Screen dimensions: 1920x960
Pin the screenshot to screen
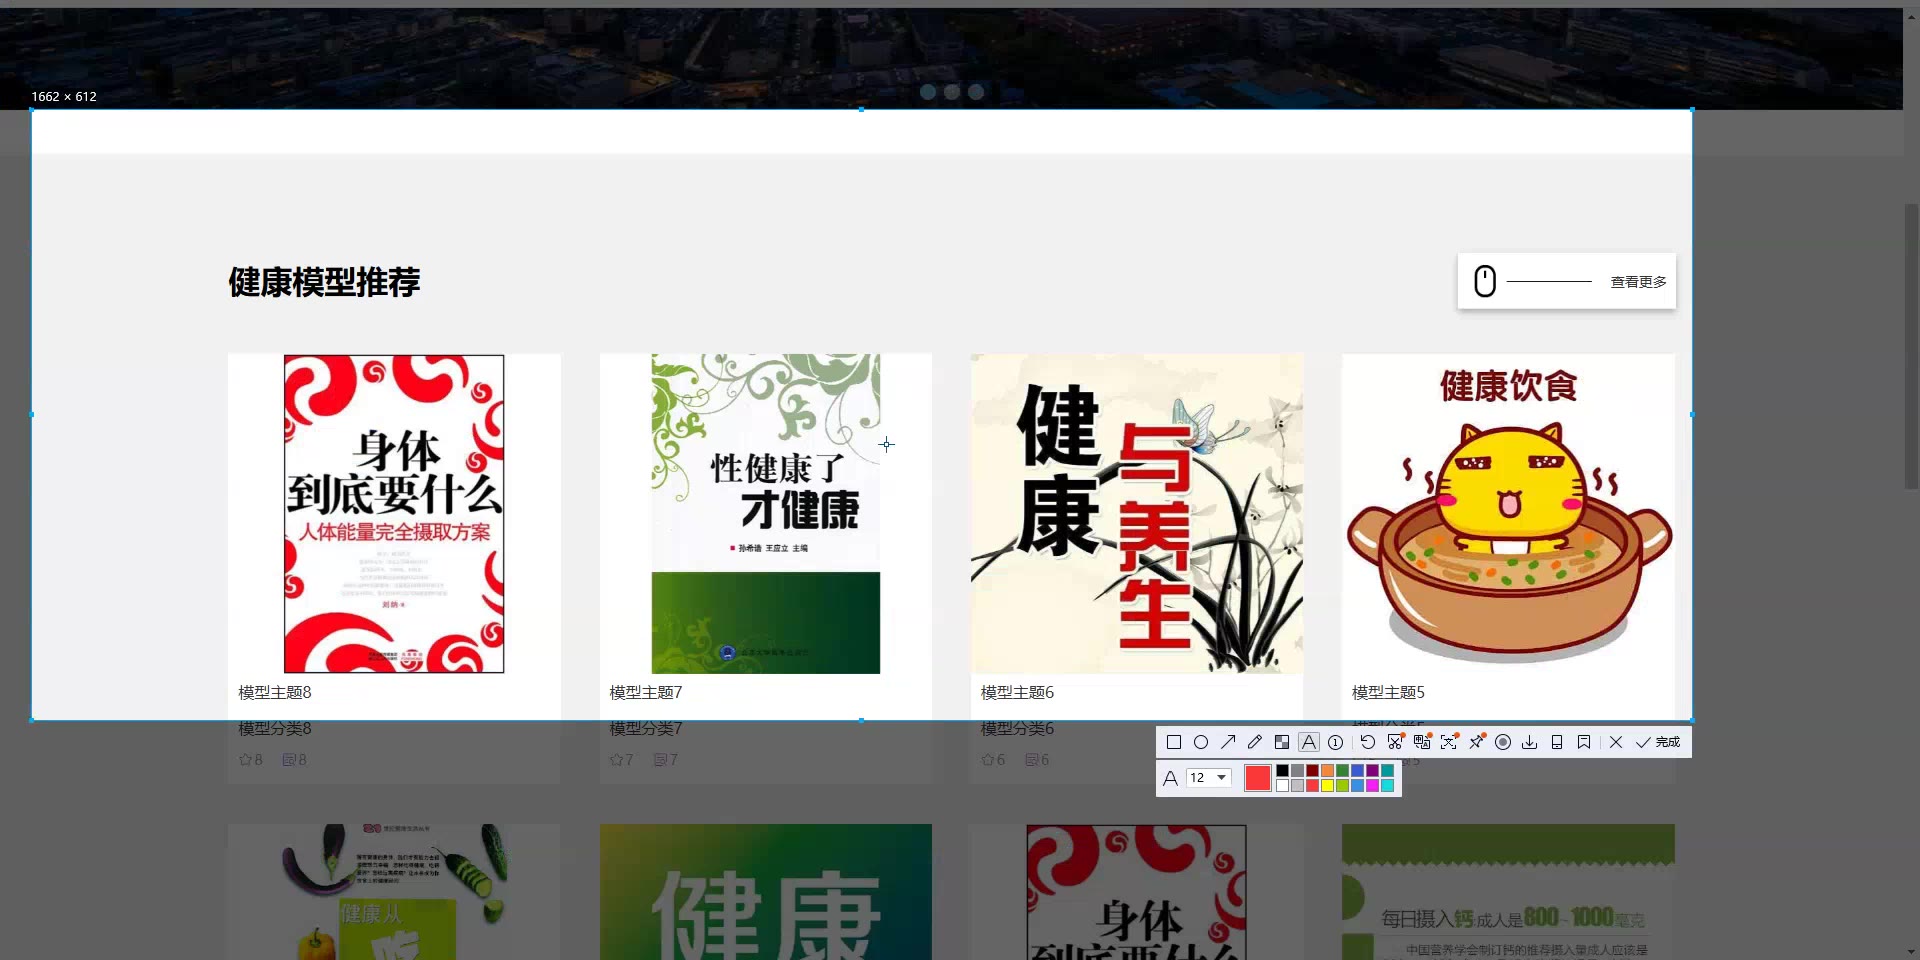tap(1476, 742)
